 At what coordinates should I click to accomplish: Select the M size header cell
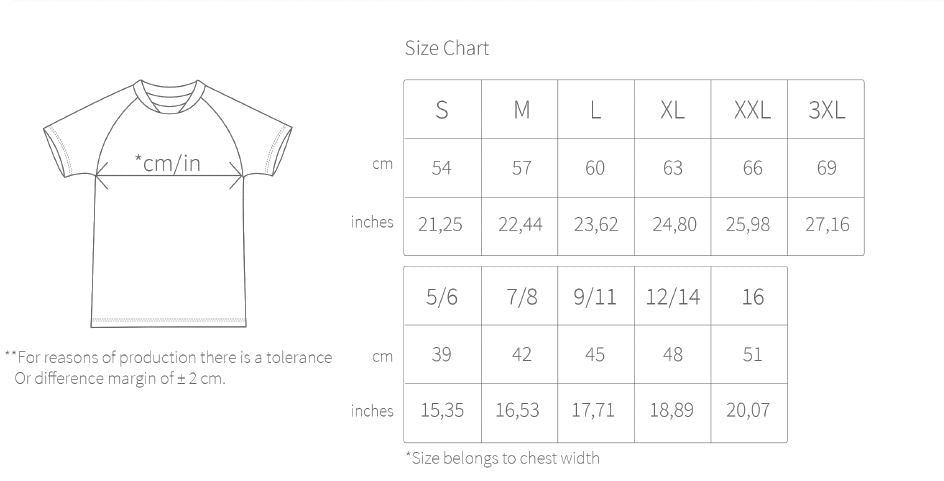point(520,110)
